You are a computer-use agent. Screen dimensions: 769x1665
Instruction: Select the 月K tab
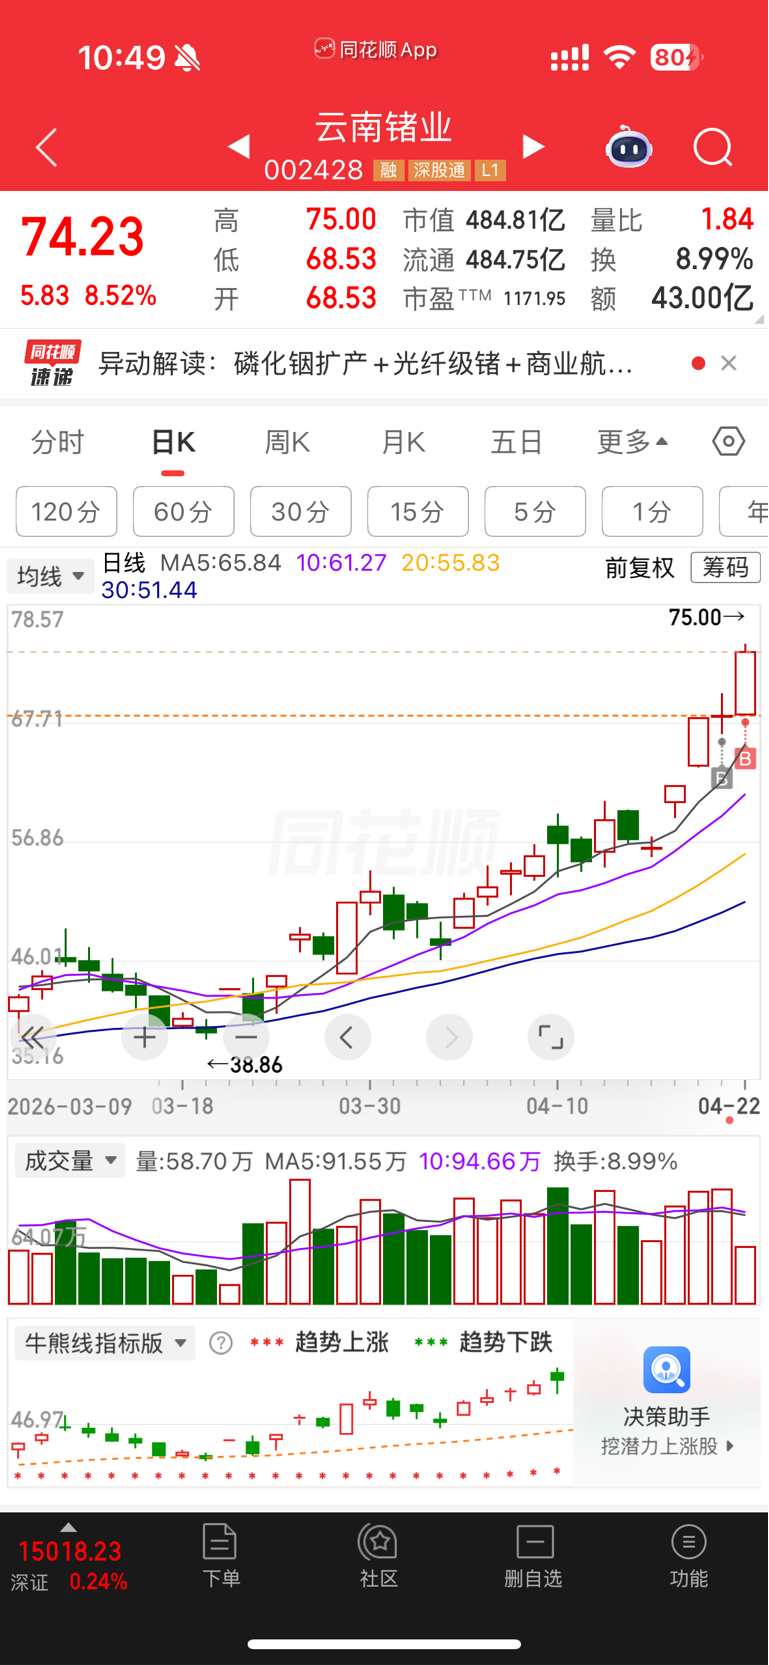tap(403, 442)
